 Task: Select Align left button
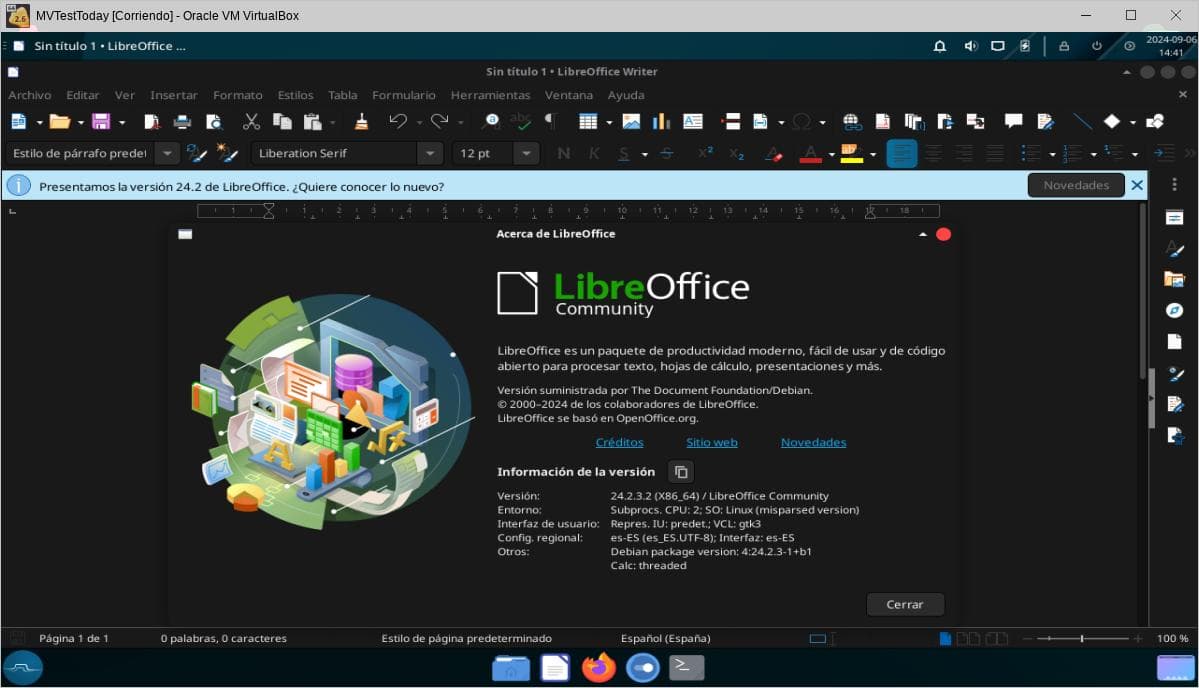click(902, 154)
